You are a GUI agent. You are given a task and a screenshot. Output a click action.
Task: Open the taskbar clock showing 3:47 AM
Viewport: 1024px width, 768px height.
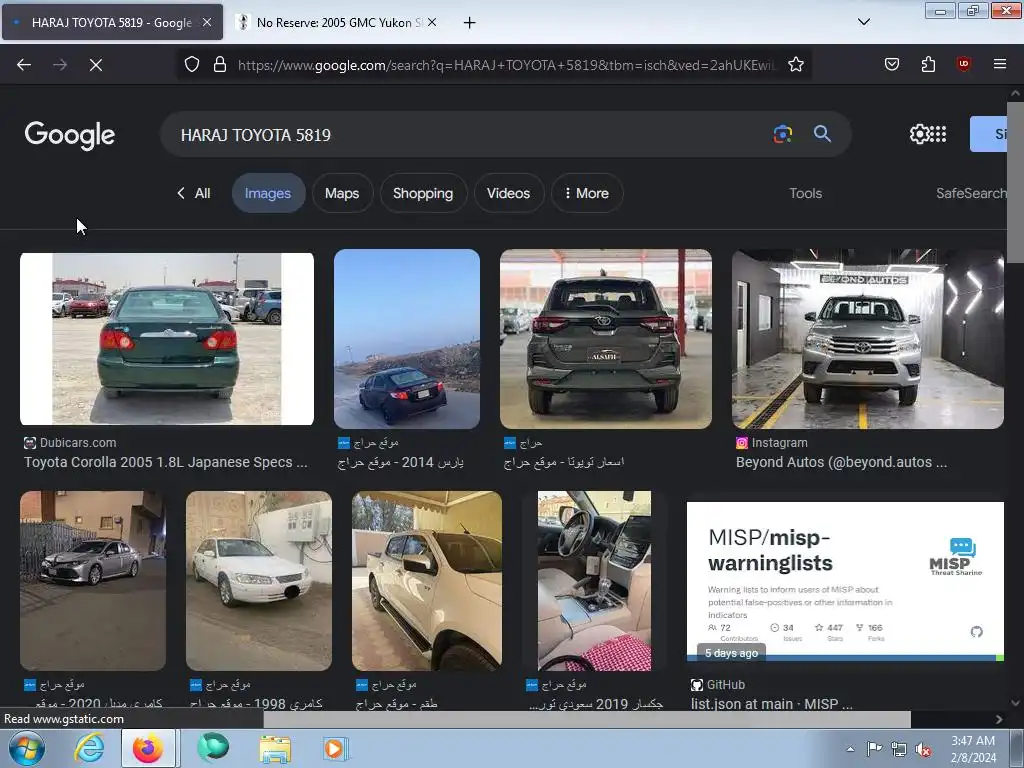click(x=973, y=749)
